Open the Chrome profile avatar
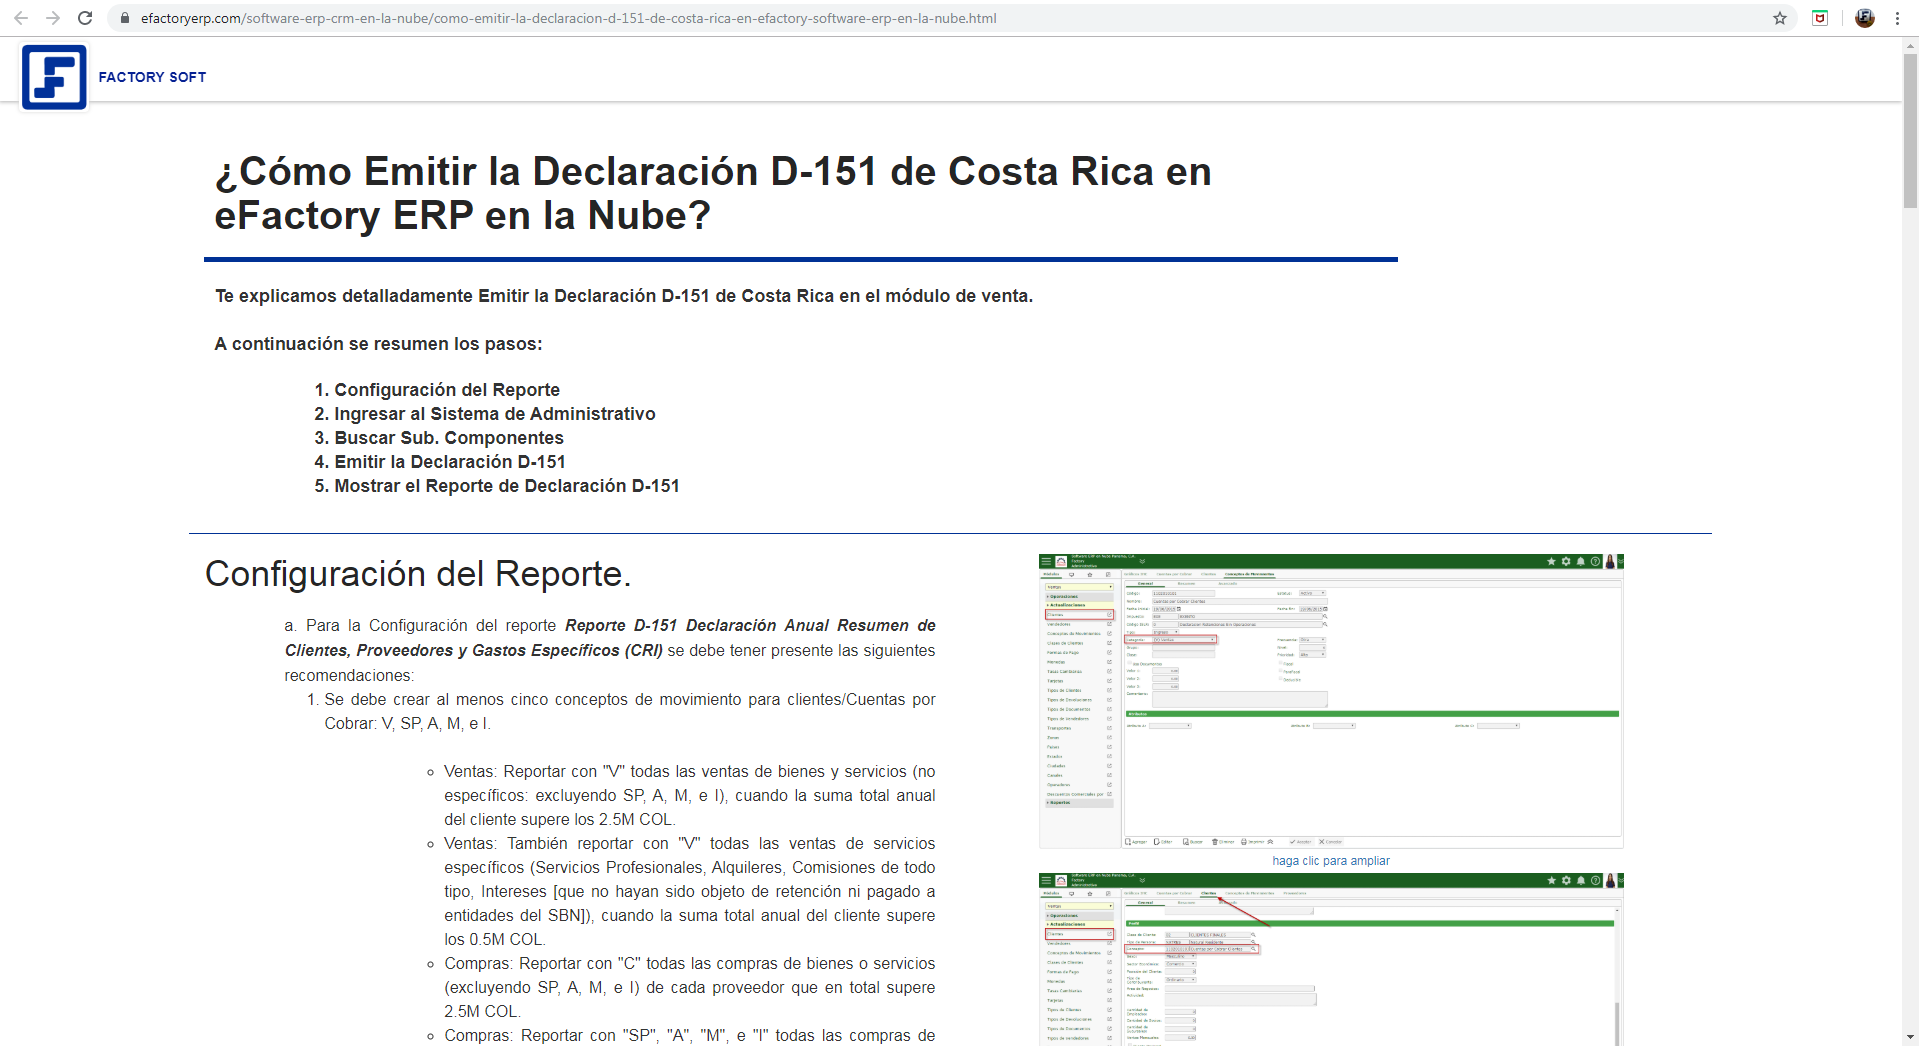Viewport: 1919px width, 1046px height. point(1864,18)
